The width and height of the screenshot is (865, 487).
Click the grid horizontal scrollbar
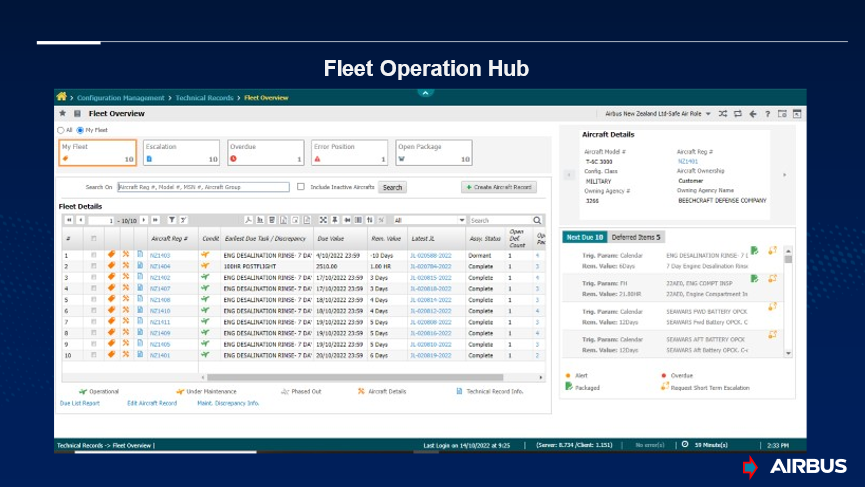[x=355, y=377]
